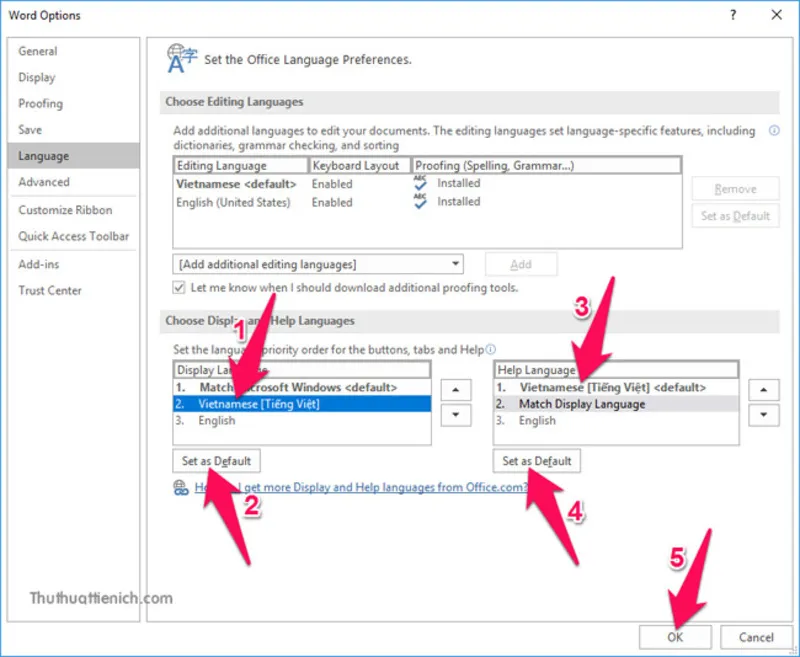Open the Save options category
This screenshot has height=657, width=800.
73,130
